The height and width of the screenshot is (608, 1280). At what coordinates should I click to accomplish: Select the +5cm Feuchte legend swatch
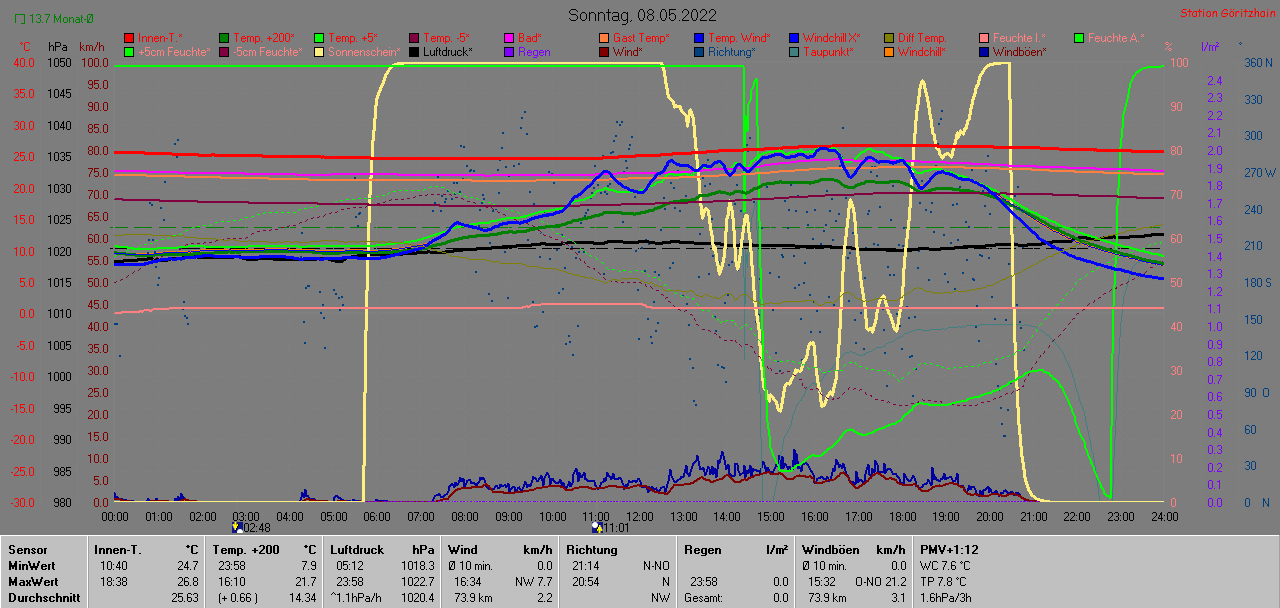coord(128,51)
